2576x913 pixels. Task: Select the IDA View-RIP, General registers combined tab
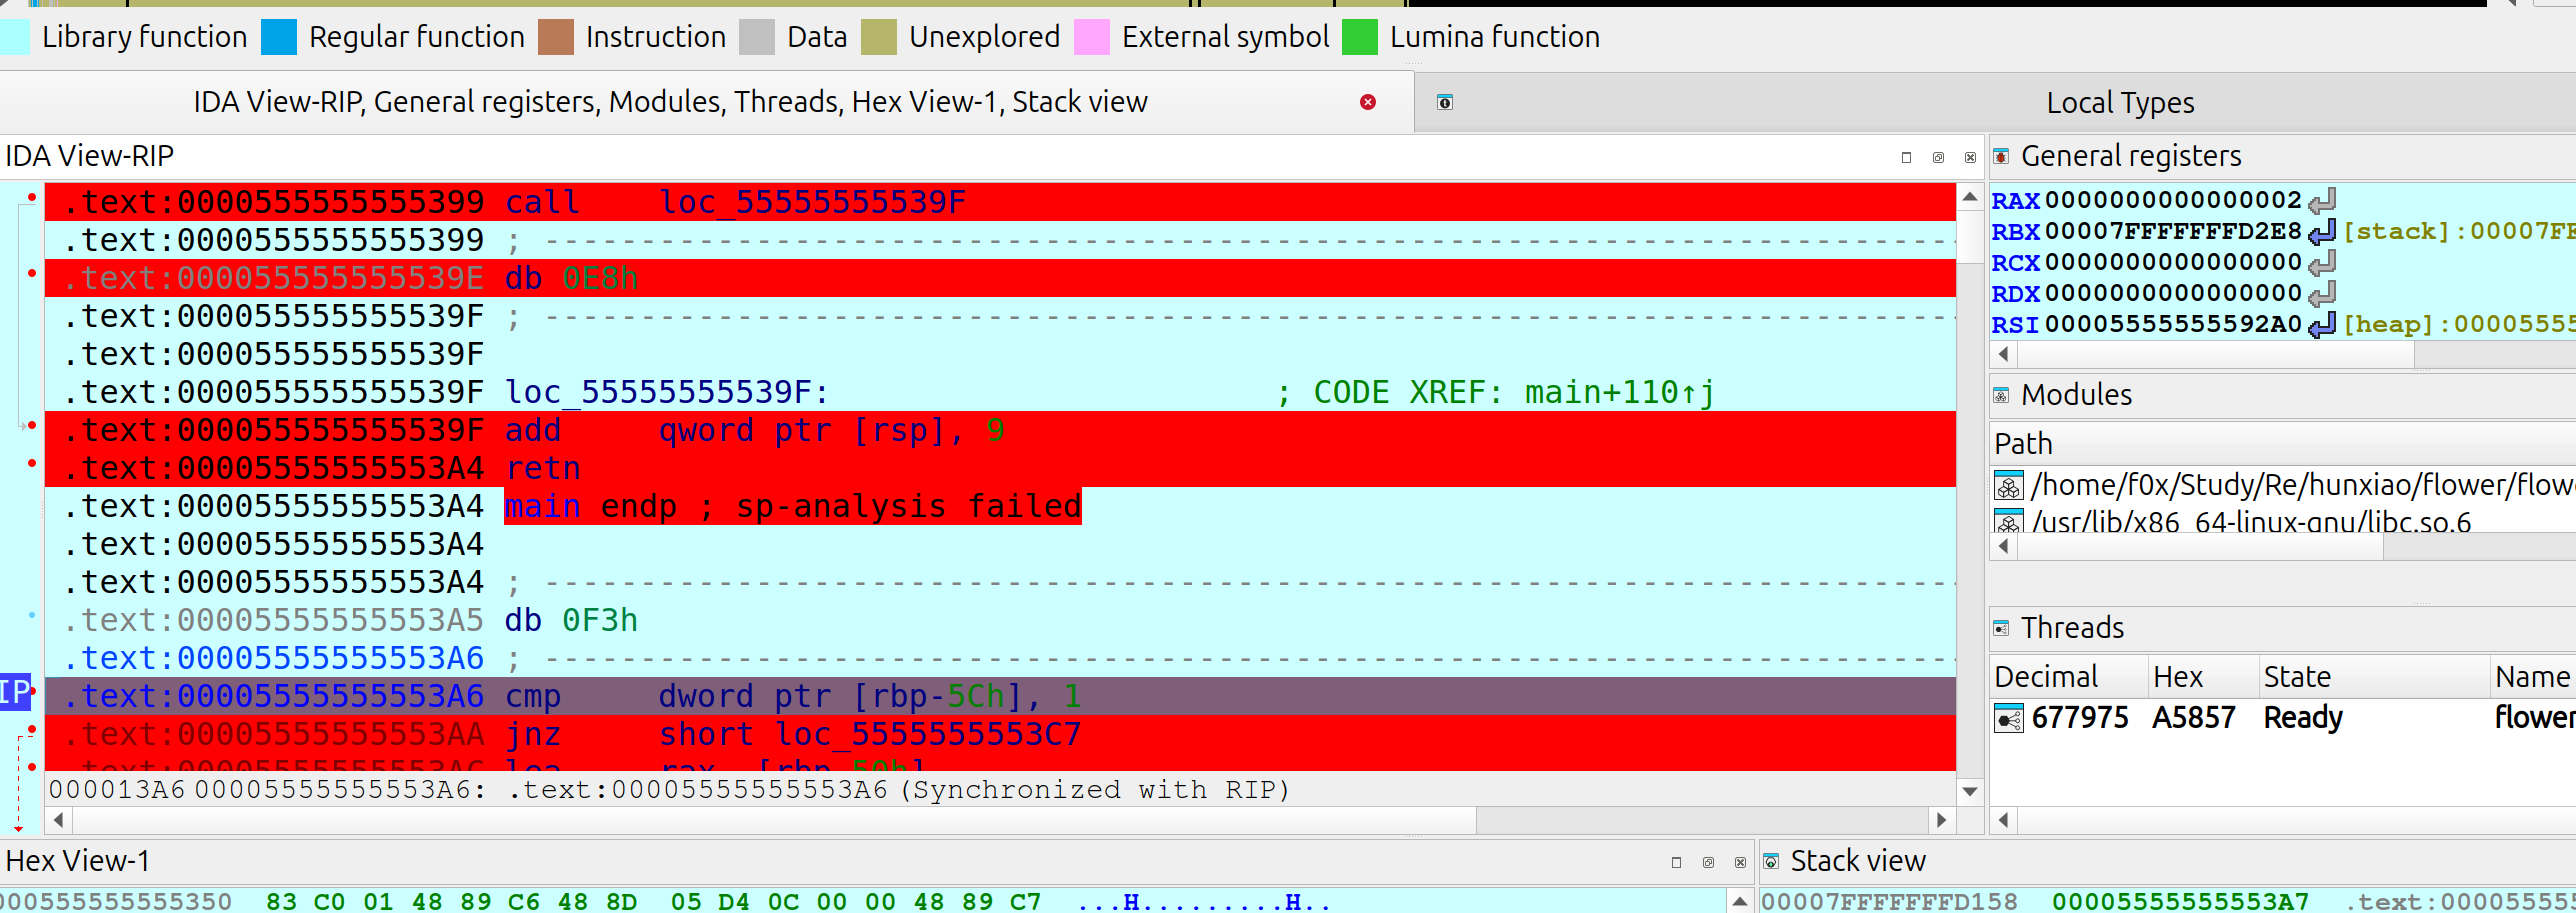670,102
